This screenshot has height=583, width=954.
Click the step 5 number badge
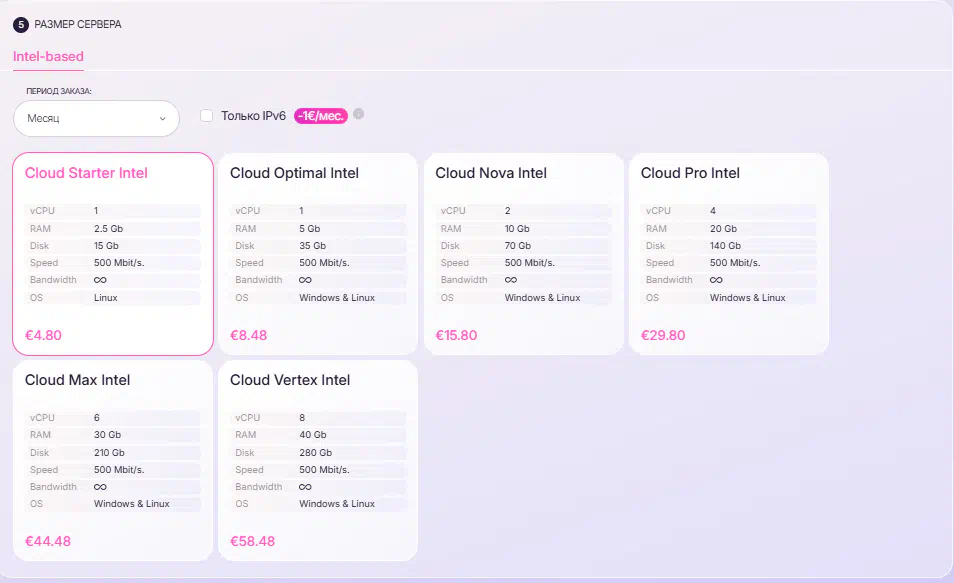(x=21, y=24)
